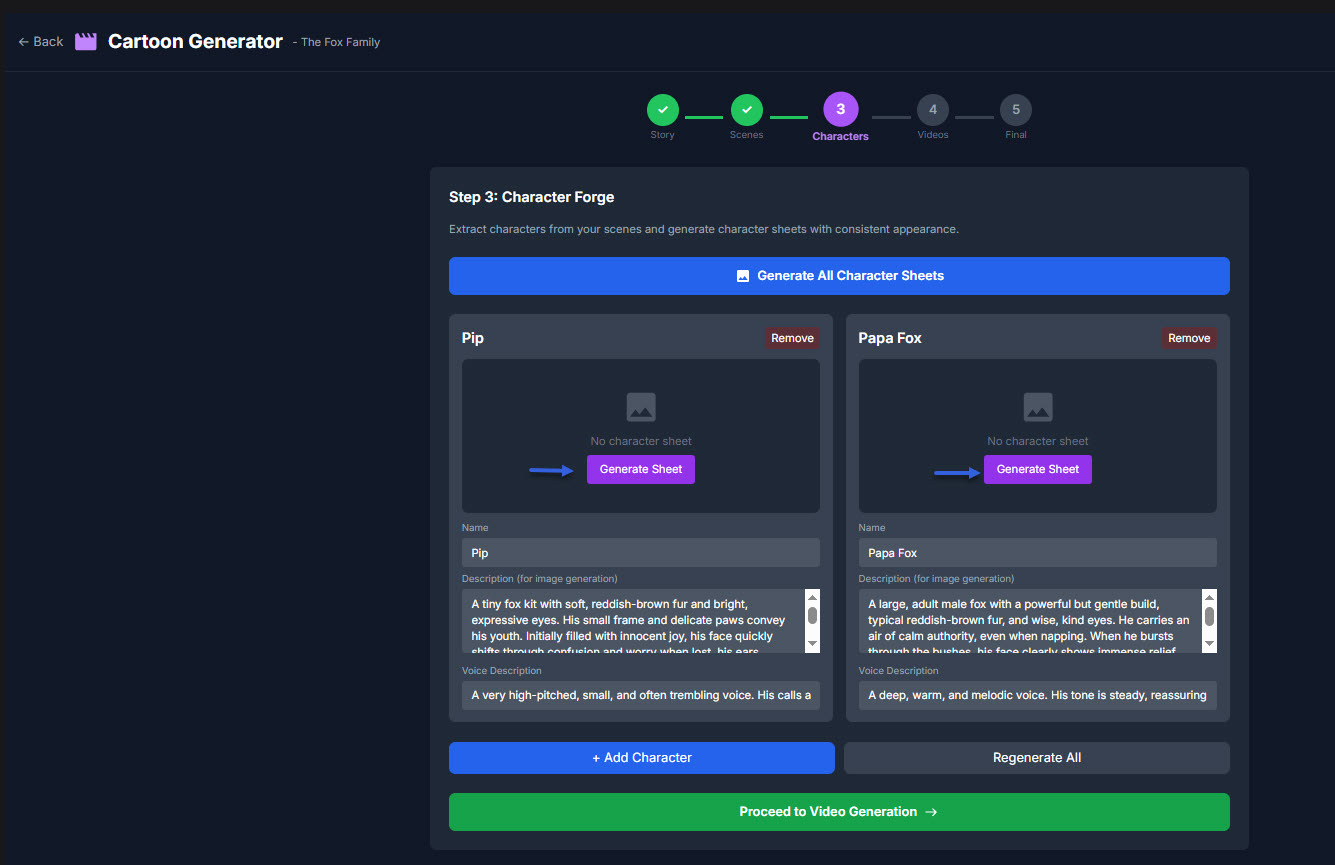Jump to the Final step 5 circle

(1015, 110)
